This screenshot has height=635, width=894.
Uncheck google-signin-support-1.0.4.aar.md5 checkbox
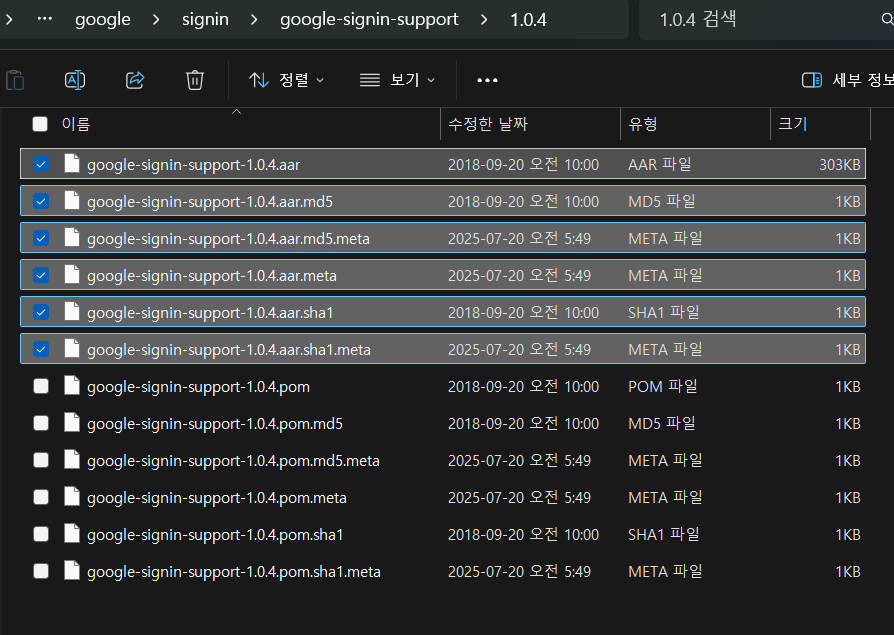40,201
